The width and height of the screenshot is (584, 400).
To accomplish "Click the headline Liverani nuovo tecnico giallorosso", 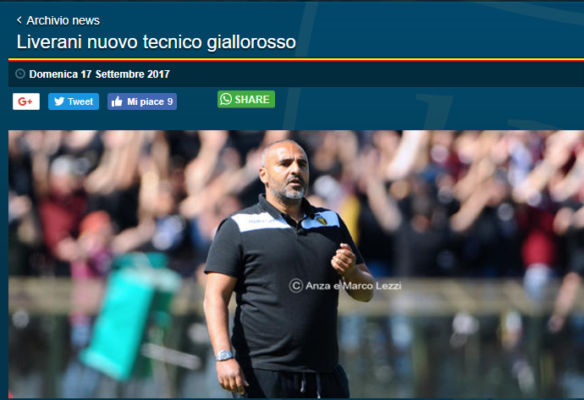I will pos(156,42).
